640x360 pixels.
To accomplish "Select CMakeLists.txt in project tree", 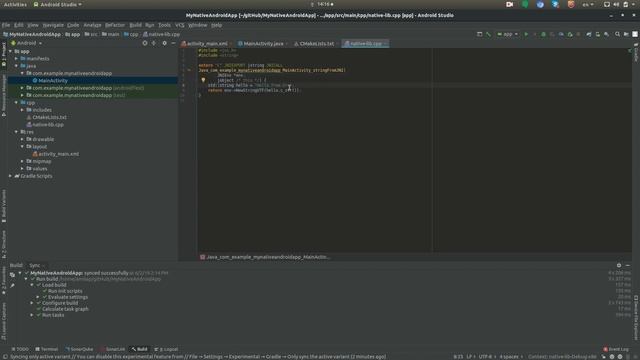I will pyautogui.click(x=49, y=118).
